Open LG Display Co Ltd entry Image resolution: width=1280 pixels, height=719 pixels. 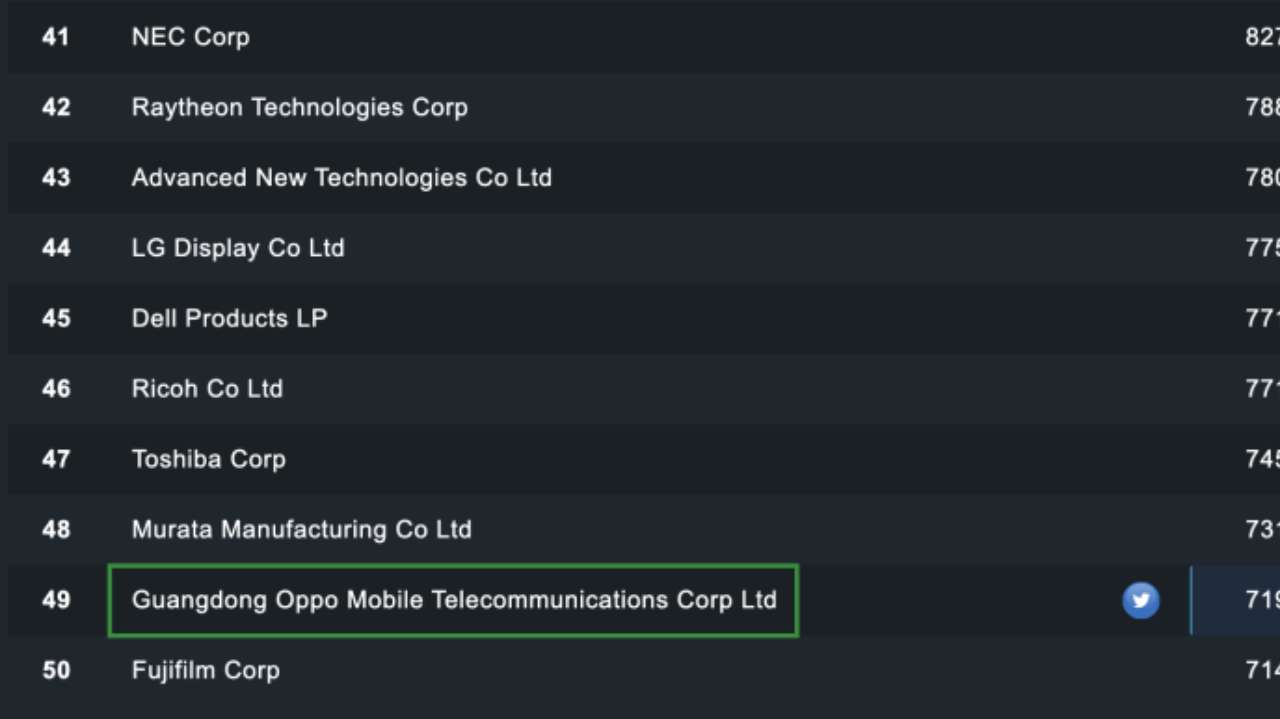pyautogui.click(x=238, y=248)
